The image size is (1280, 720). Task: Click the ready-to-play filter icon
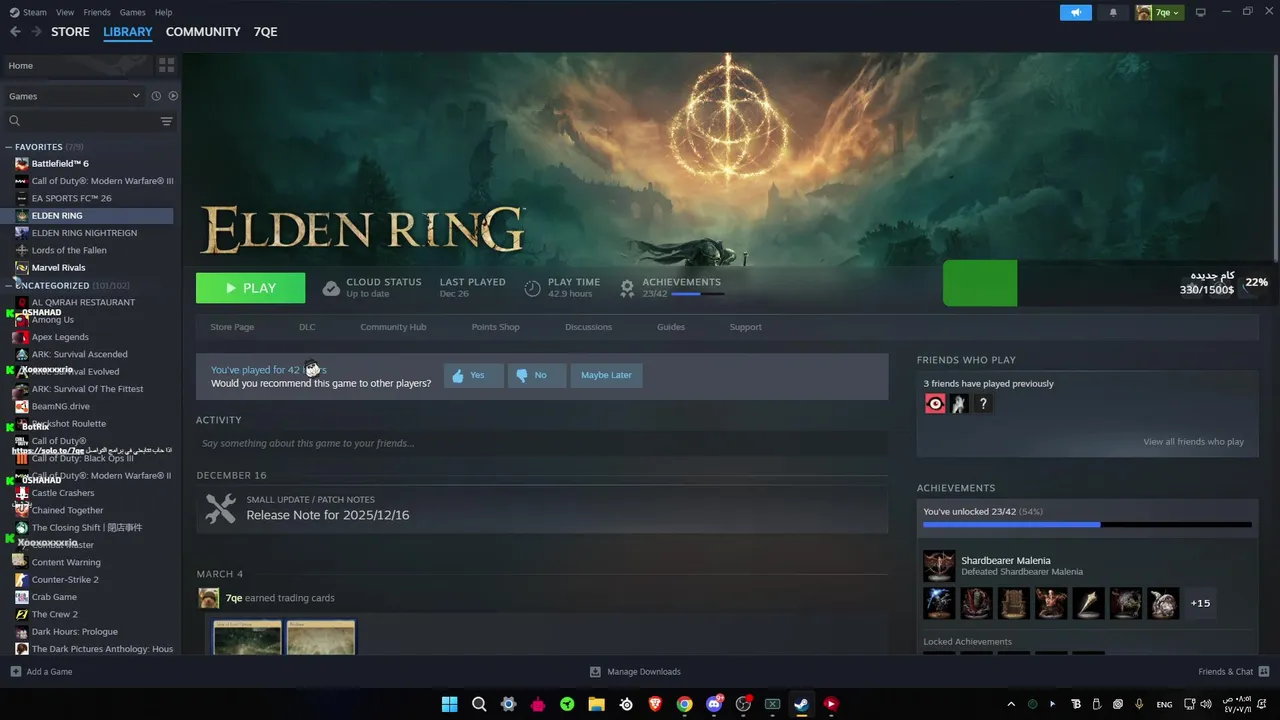coord(173,96)
